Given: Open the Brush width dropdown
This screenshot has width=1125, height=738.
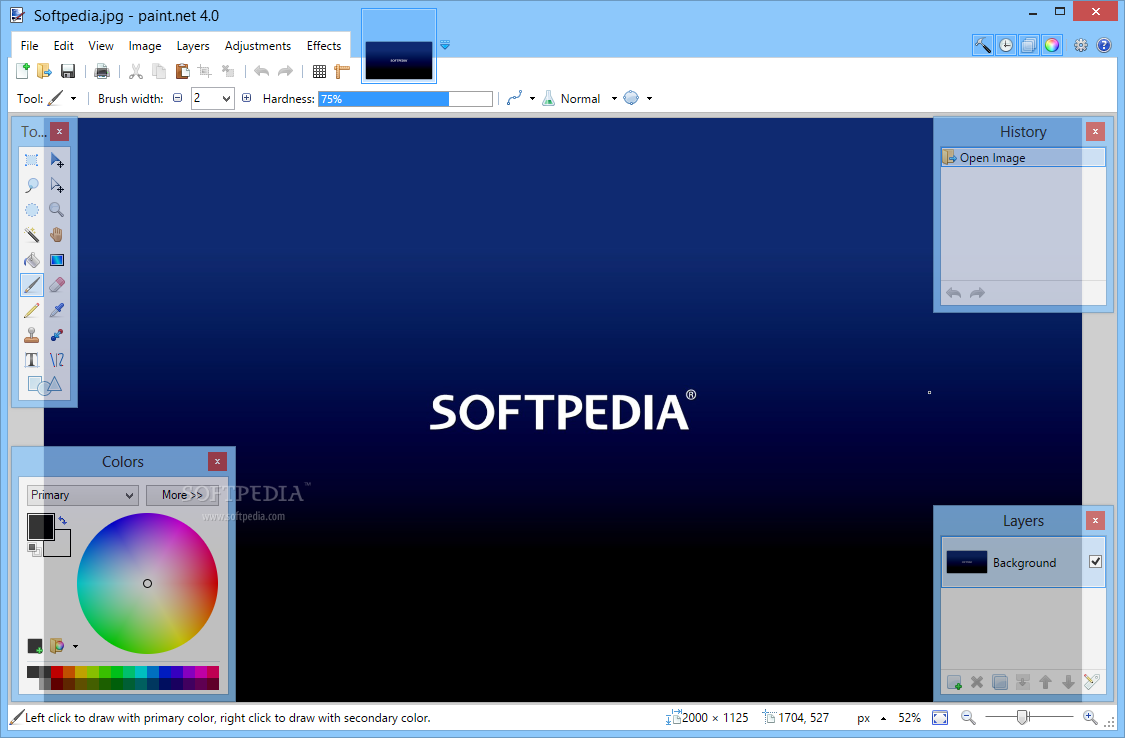Looking at the screenshot, I should [227, 99].
